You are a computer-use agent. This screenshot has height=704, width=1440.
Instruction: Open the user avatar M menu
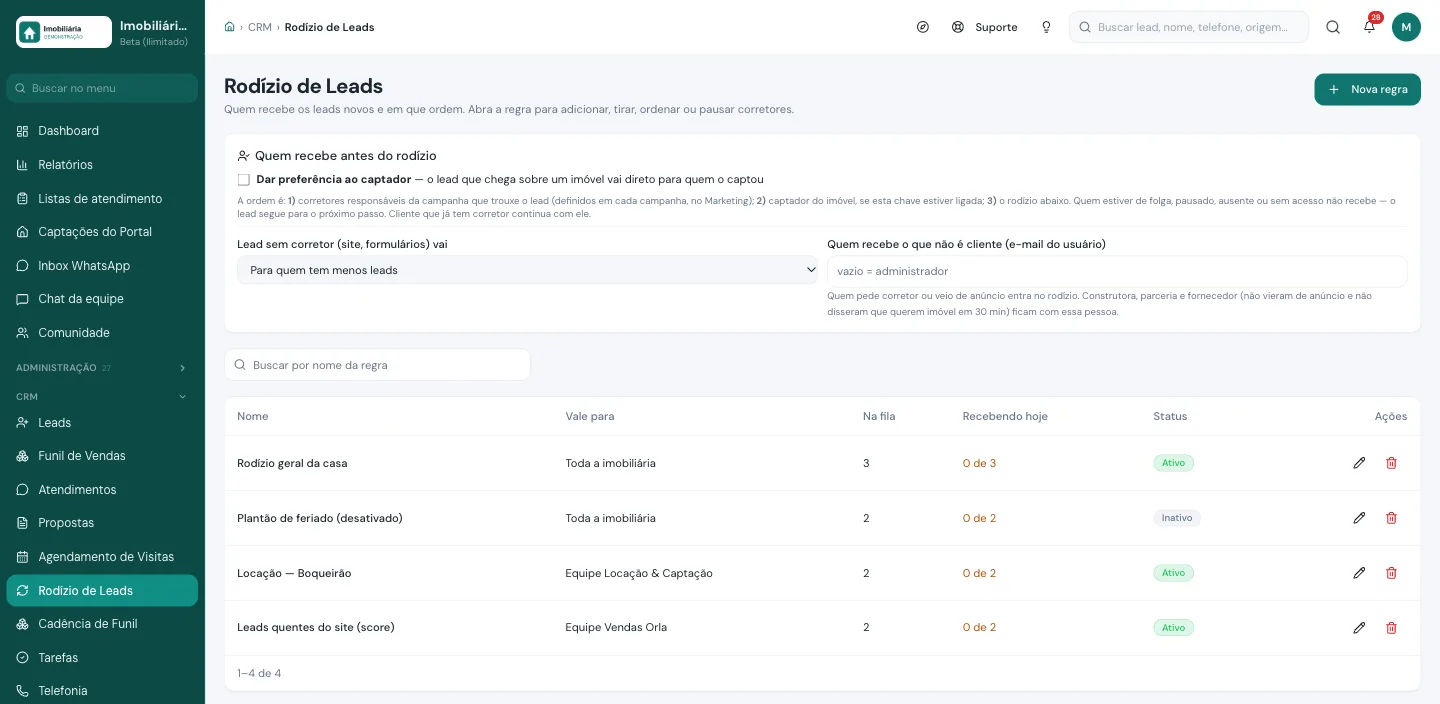pyautogui.click(x=1406, y=27)
